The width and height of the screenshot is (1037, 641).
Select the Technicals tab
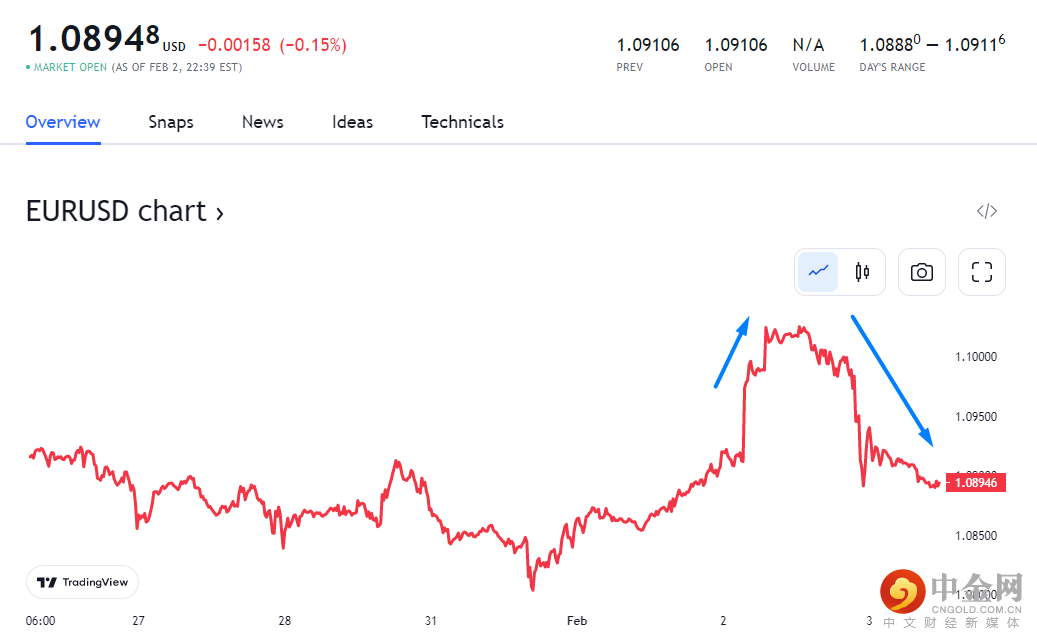click(462, 122)
